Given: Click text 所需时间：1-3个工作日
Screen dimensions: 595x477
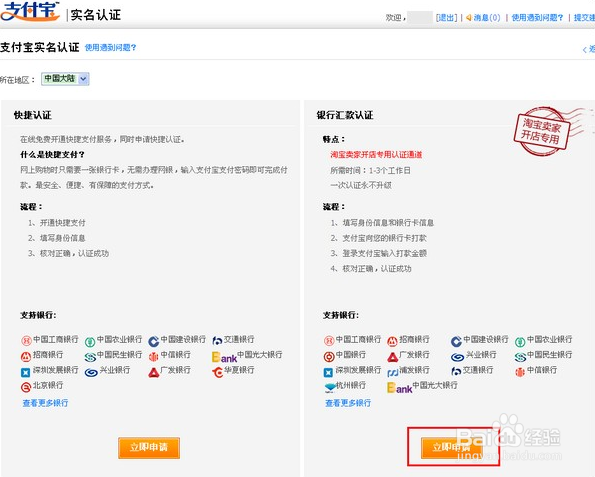Looking at the screenshot, I should 370,170.
